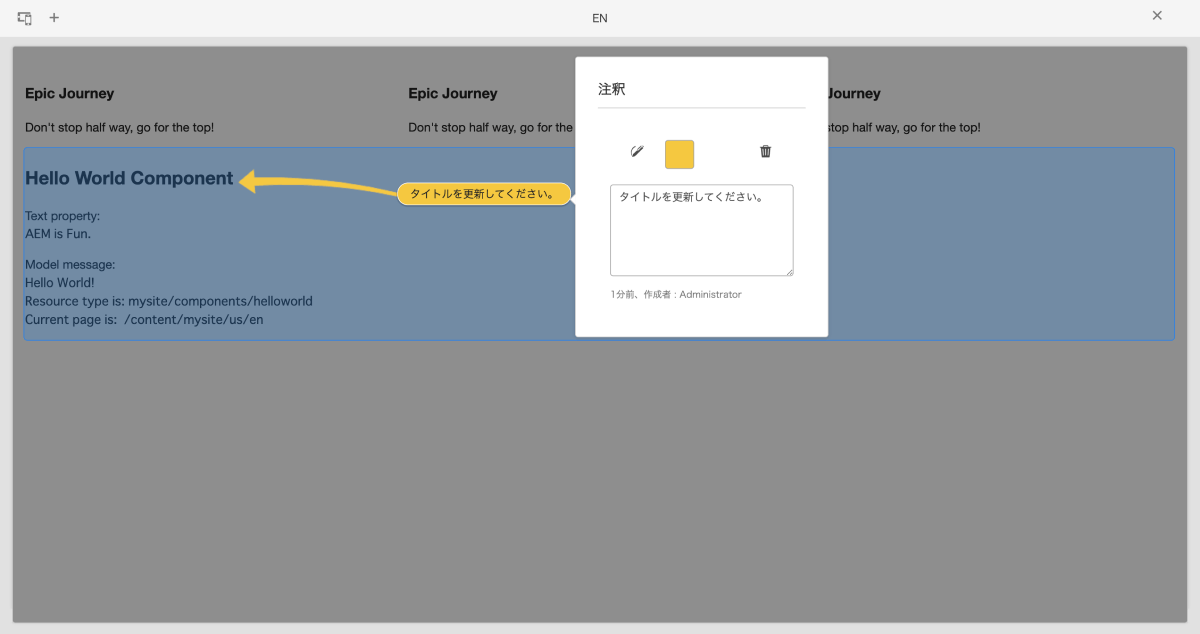The width and height of the screenshot is (1200, 634).
Task: Select the sketch pencil tool in annotation popup
Action: tap(637, 152)
